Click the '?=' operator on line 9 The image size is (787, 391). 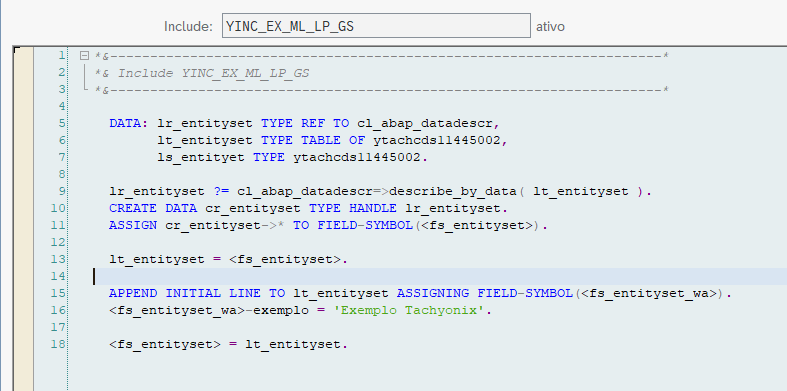pyautogui.click(x=221, y=191)
